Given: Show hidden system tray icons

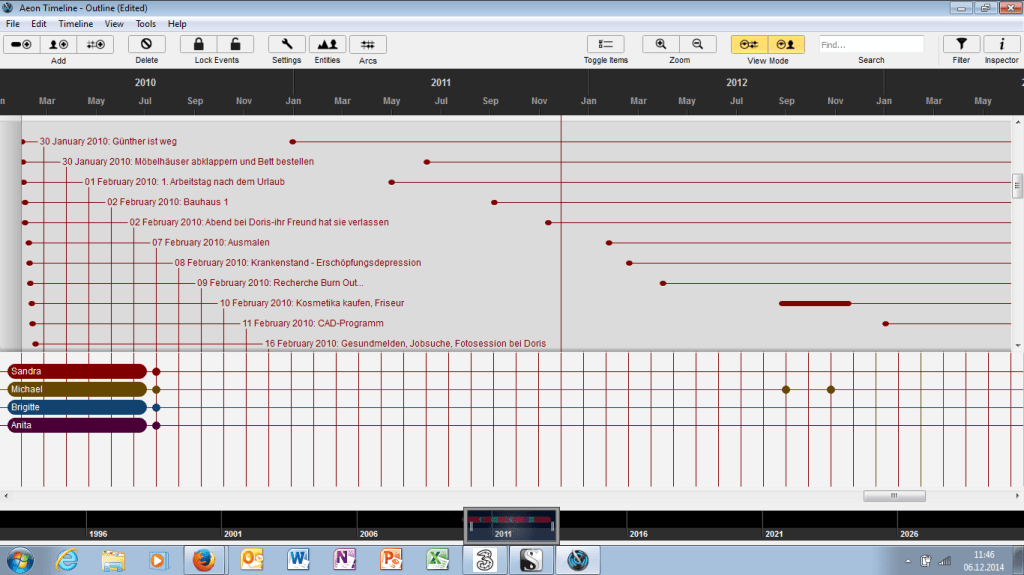Looking at the screenshot, I should tap(907, 560).
